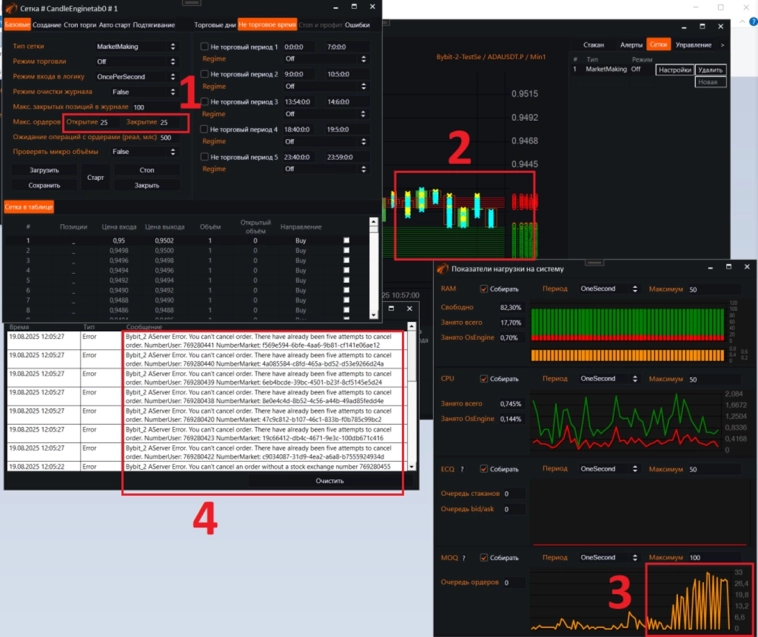Open the Стакан tab
The width and height of the screenshot is (758, 637).
point(593,45)
